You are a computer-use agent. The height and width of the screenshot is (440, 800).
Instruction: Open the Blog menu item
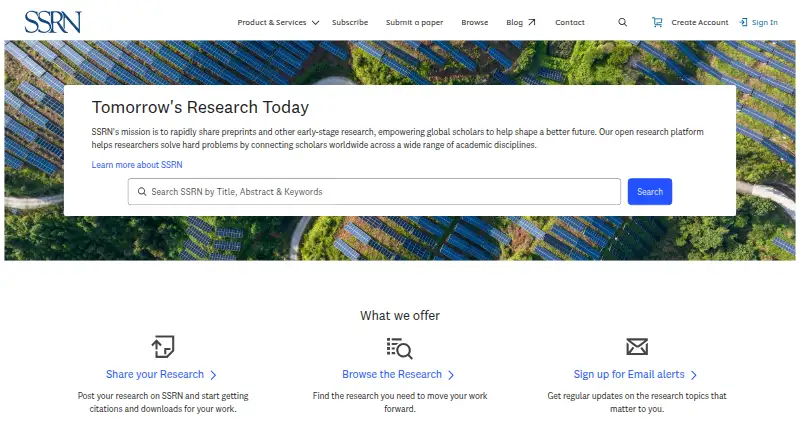[x=514, y=22]
